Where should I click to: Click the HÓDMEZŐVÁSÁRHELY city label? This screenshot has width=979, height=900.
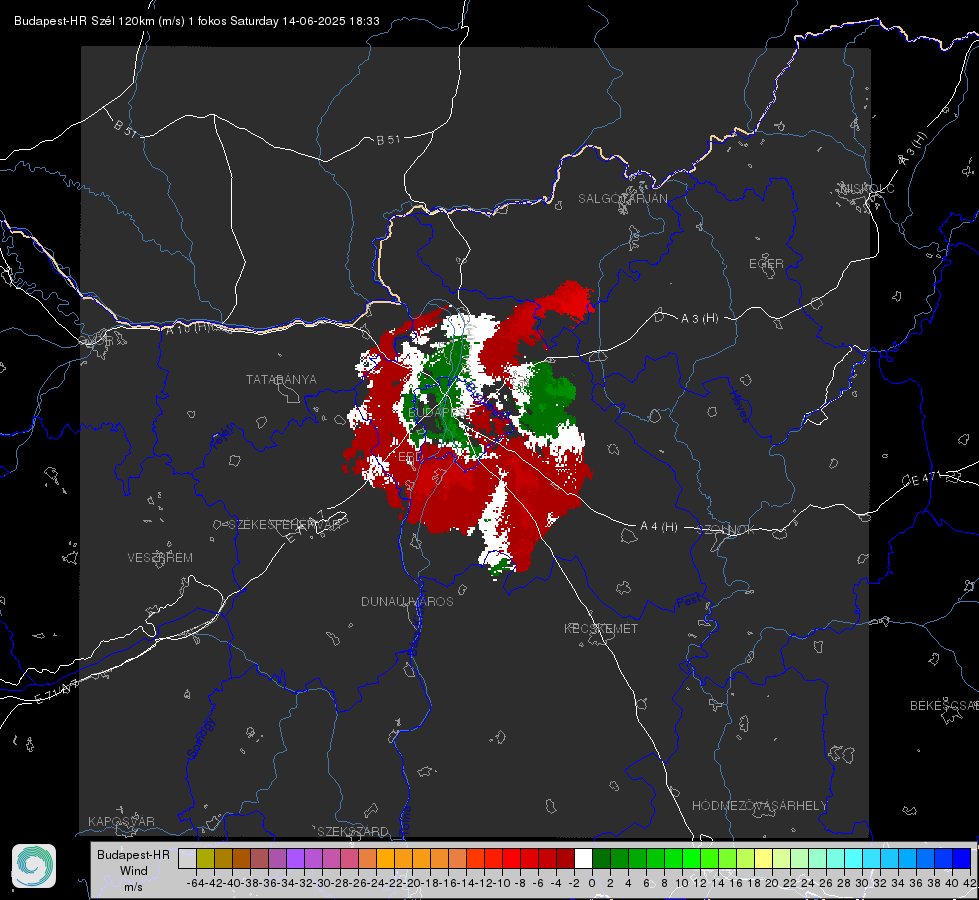pyautogui.click(x=759, y=806)
